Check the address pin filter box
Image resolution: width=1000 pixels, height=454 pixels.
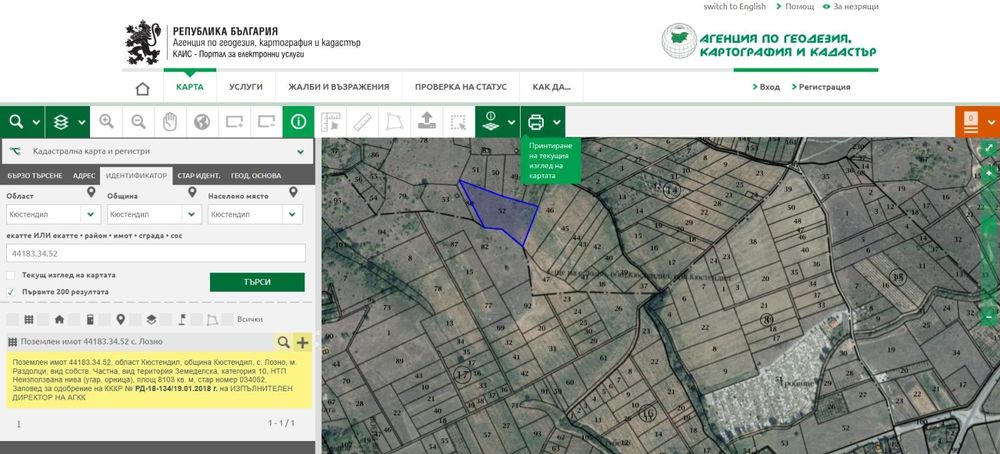[105, 319]
